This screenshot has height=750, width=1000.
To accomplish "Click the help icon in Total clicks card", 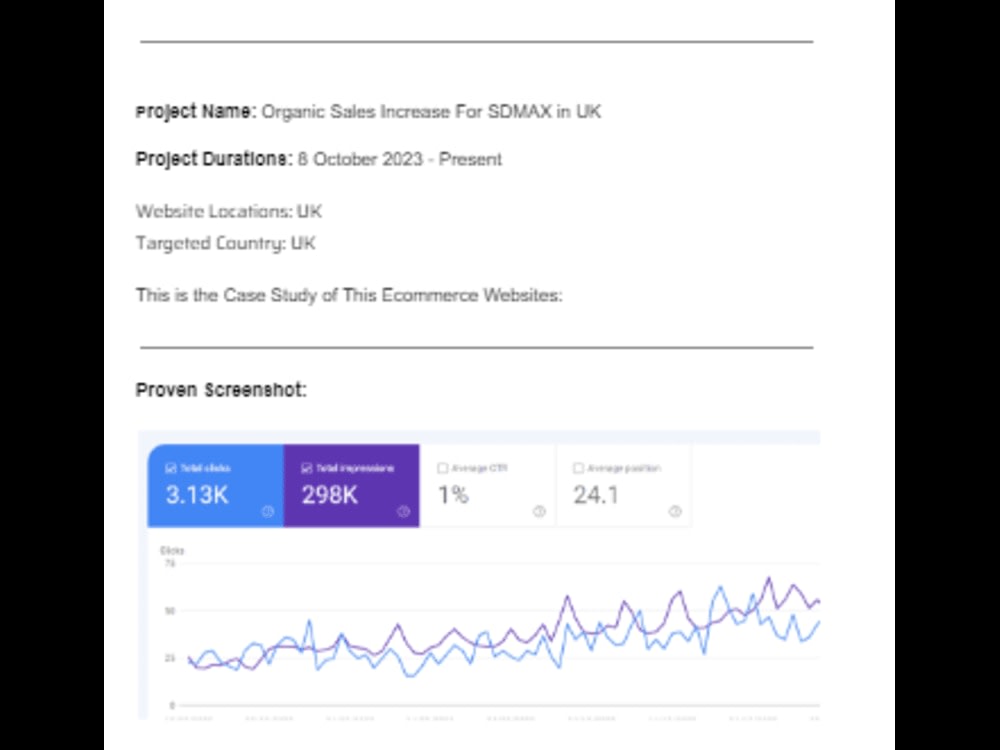I will point(268,511).
